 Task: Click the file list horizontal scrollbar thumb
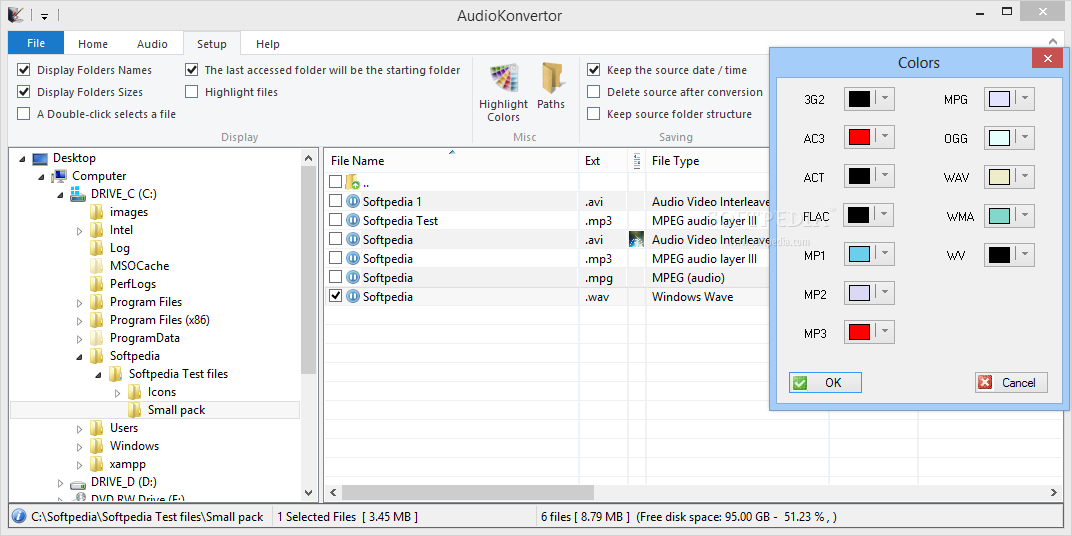tap(468, 492)
